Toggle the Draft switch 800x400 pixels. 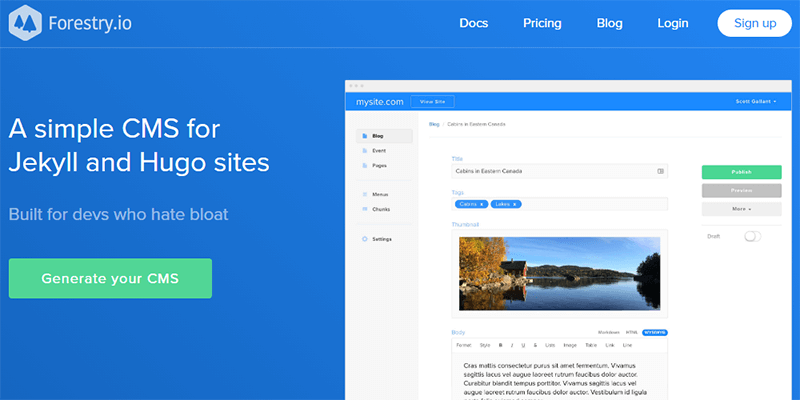tap(752, 236)
